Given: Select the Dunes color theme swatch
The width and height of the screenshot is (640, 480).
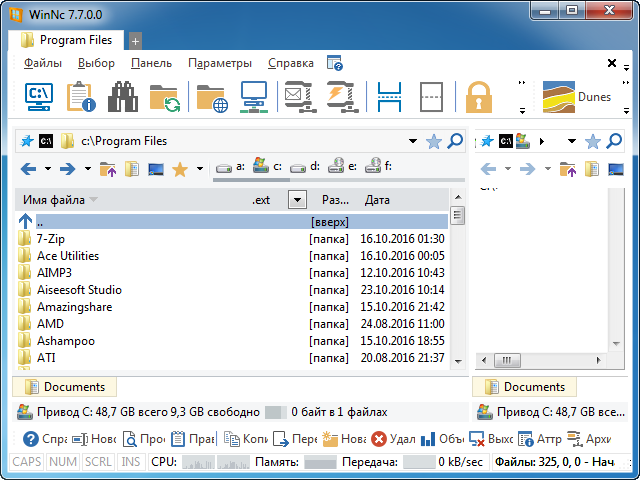Looking at the screenshot, I should [x=576, y=98].
